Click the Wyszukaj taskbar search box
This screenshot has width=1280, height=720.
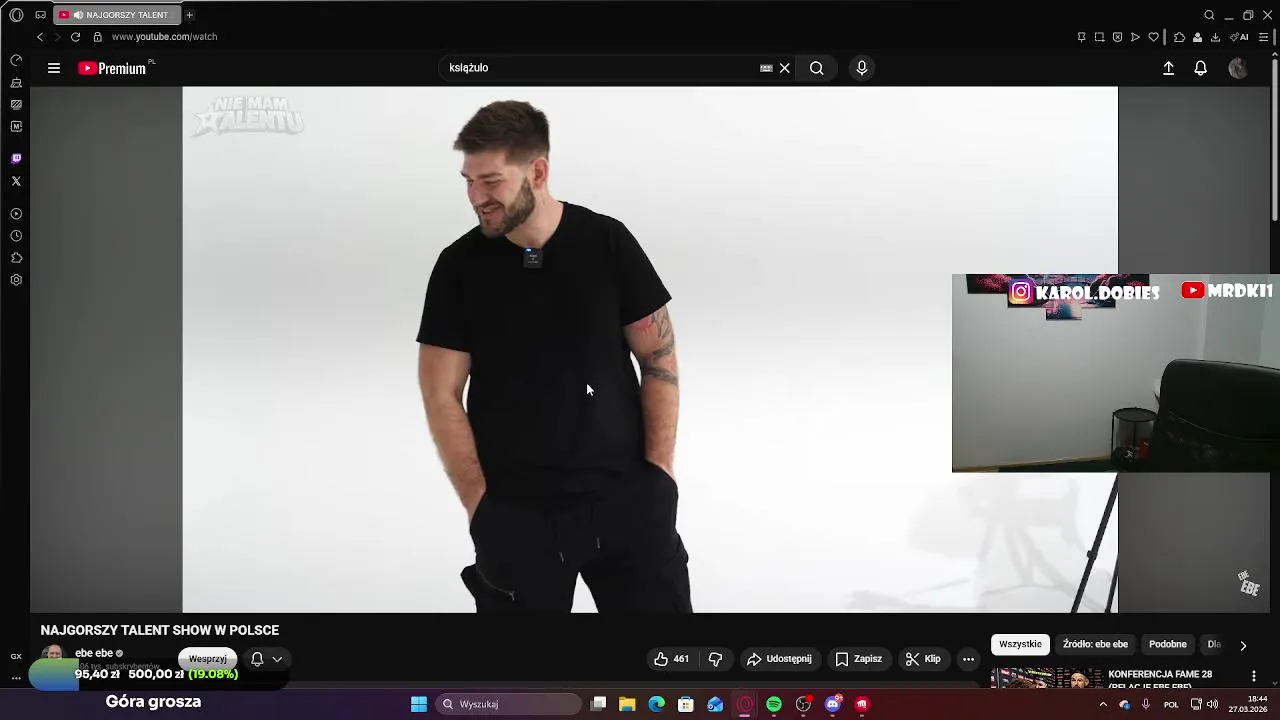tap(510, 704)
